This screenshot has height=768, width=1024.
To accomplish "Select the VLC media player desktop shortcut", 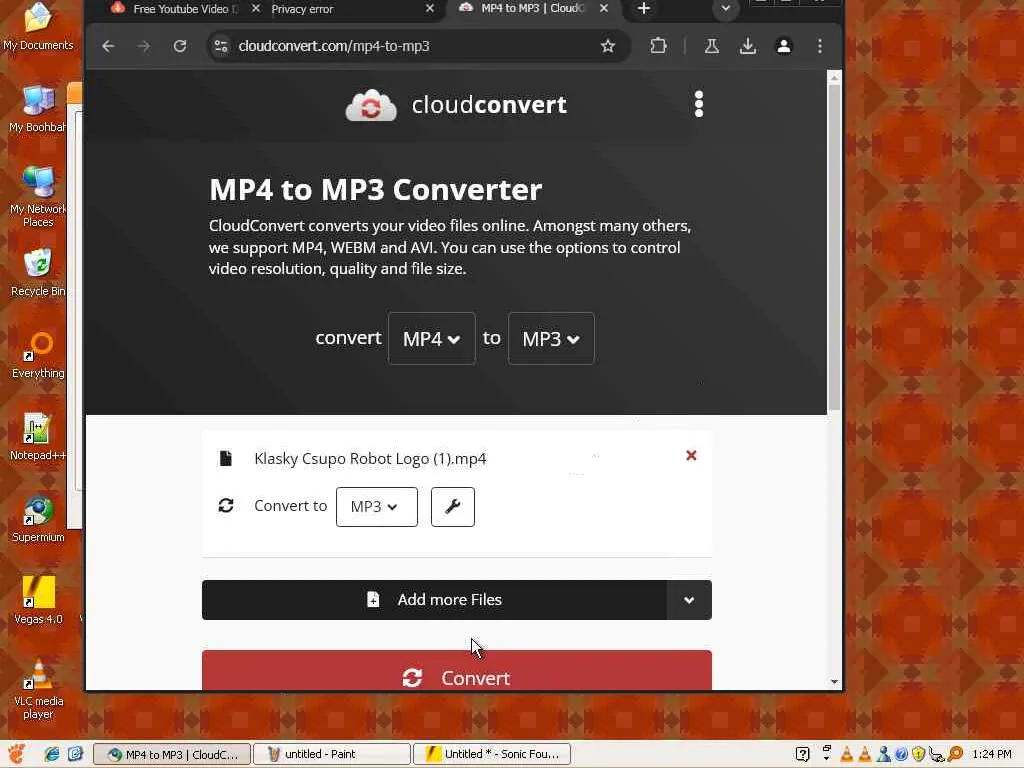I will [38, 689].
